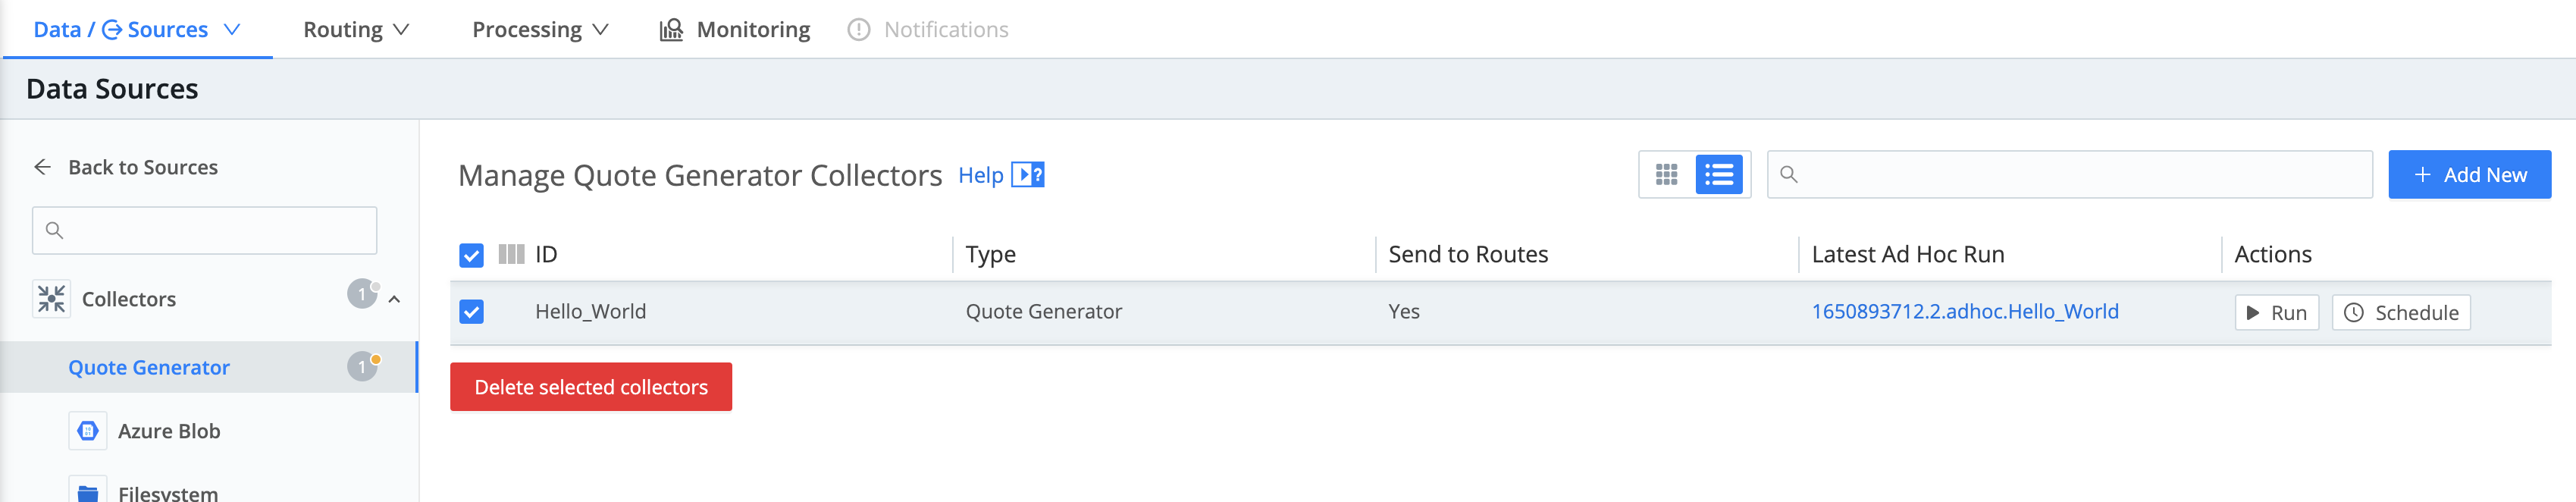Switch to grid view icon
The width and height of the screenshot is (2576, 502).
1666,175
